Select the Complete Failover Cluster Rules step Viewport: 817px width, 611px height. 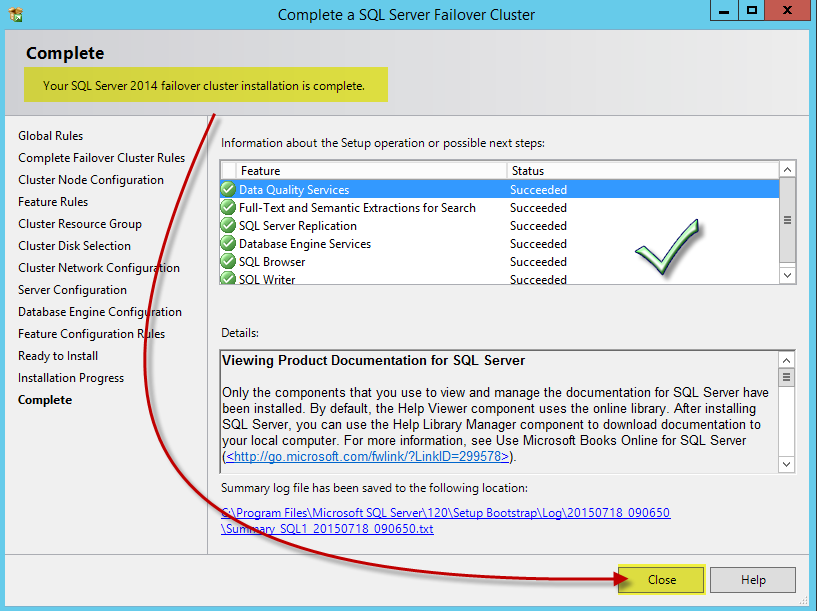coord(102,158)
